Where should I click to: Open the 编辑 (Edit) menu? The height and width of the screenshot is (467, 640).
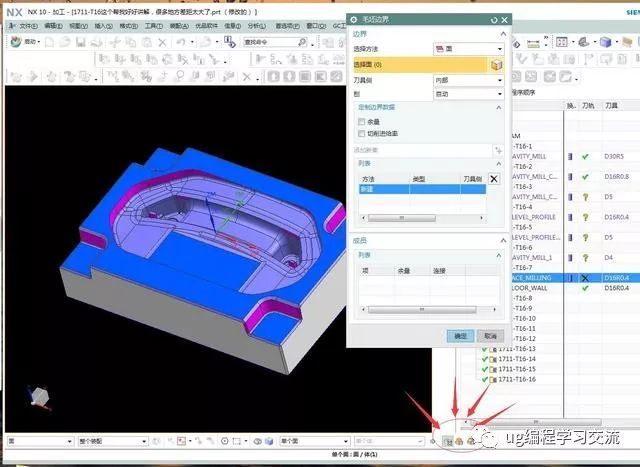[x=53, y=26]
